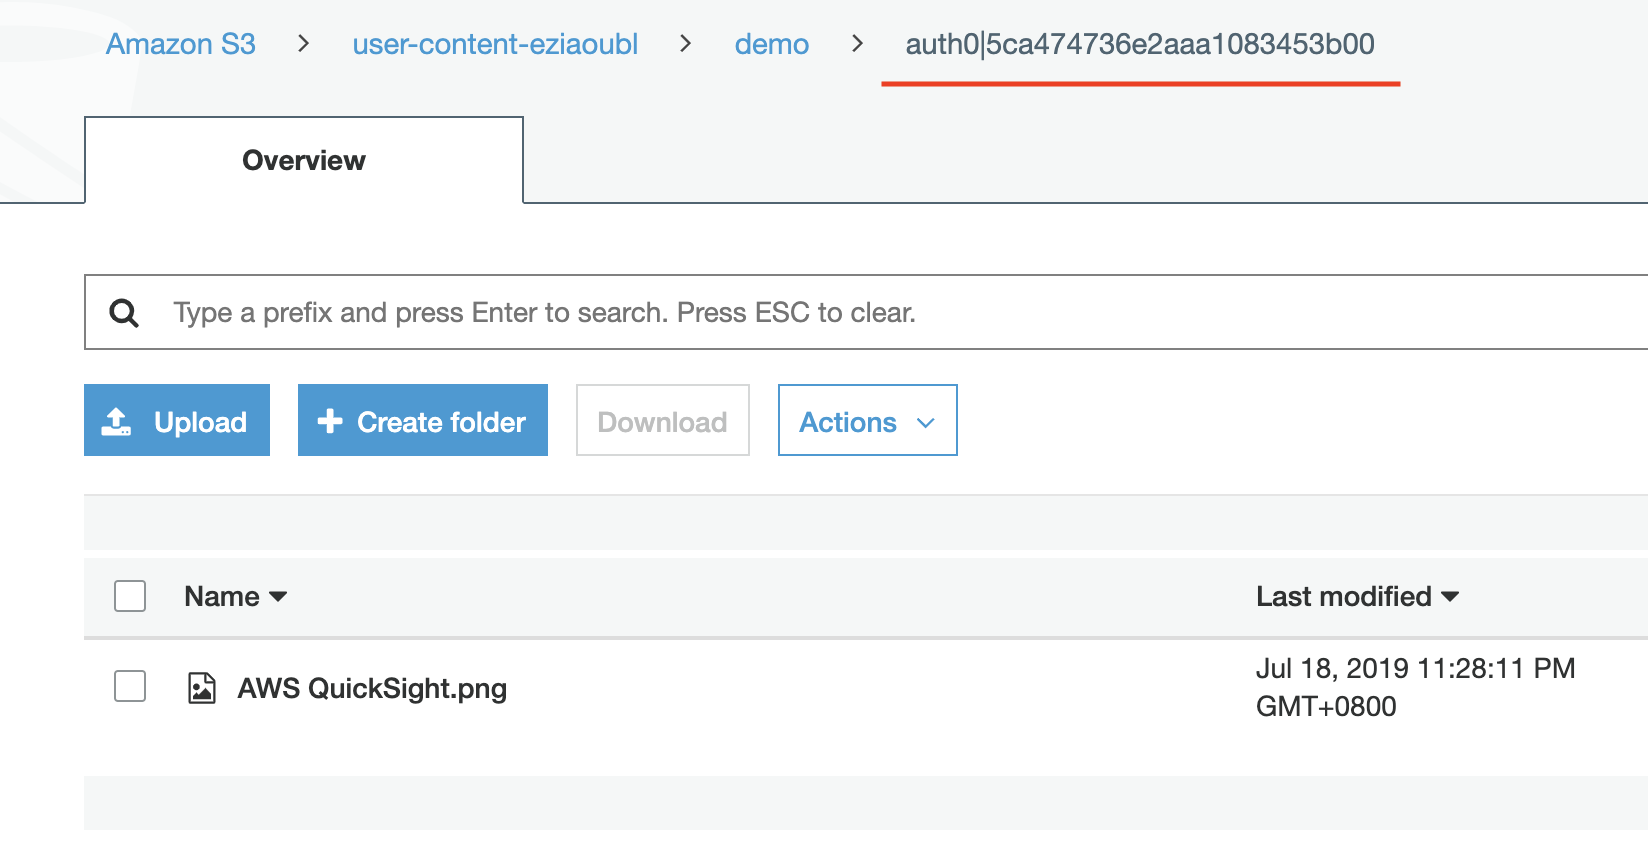The width and height of the screenshot is (1648, 860).
Task: Toggle the select-all checkbox in header
Action: pos(130,596)
